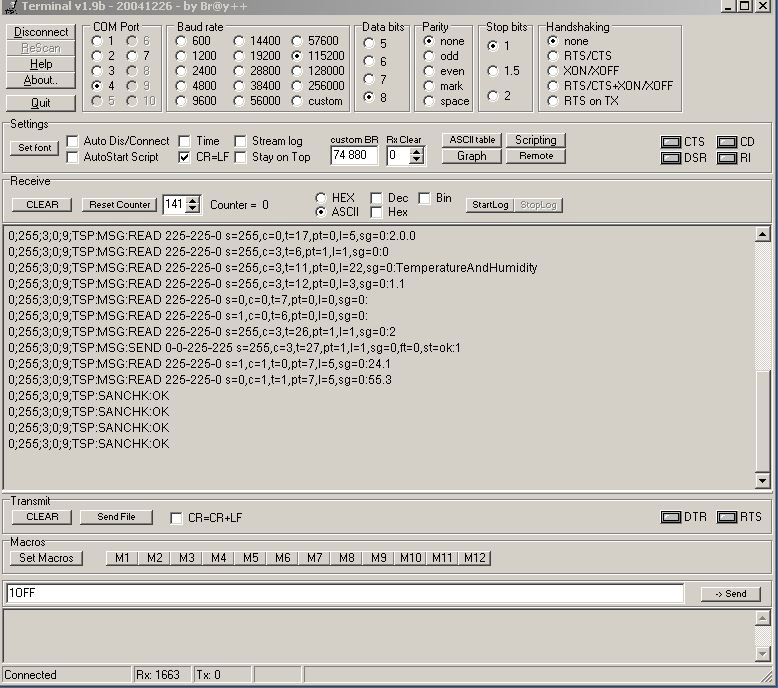Uncheck the CR=LF option
Image resolution: width=778 pixels, height=688 pixels.
pos(185,157)
